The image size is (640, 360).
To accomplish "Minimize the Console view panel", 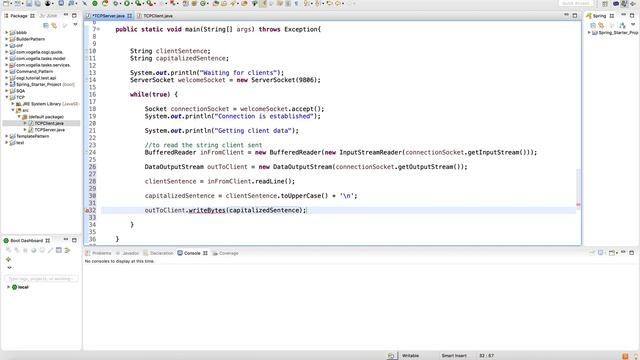I will (x=623, y=252).
